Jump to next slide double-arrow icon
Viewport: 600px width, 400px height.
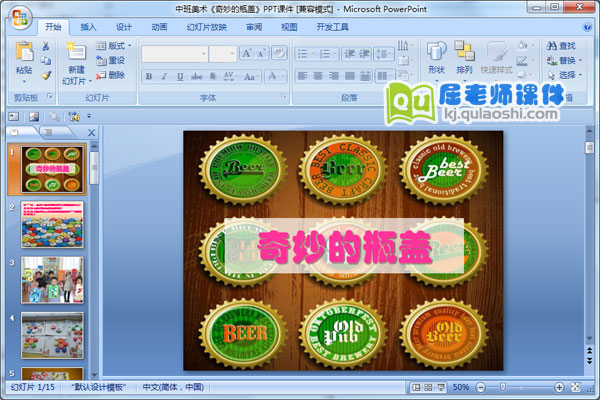coord(590,361)
